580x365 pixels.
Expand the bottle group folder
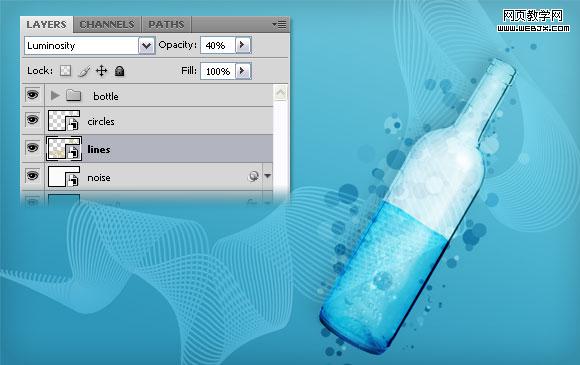pyautogui.click(x=55, y=95)
